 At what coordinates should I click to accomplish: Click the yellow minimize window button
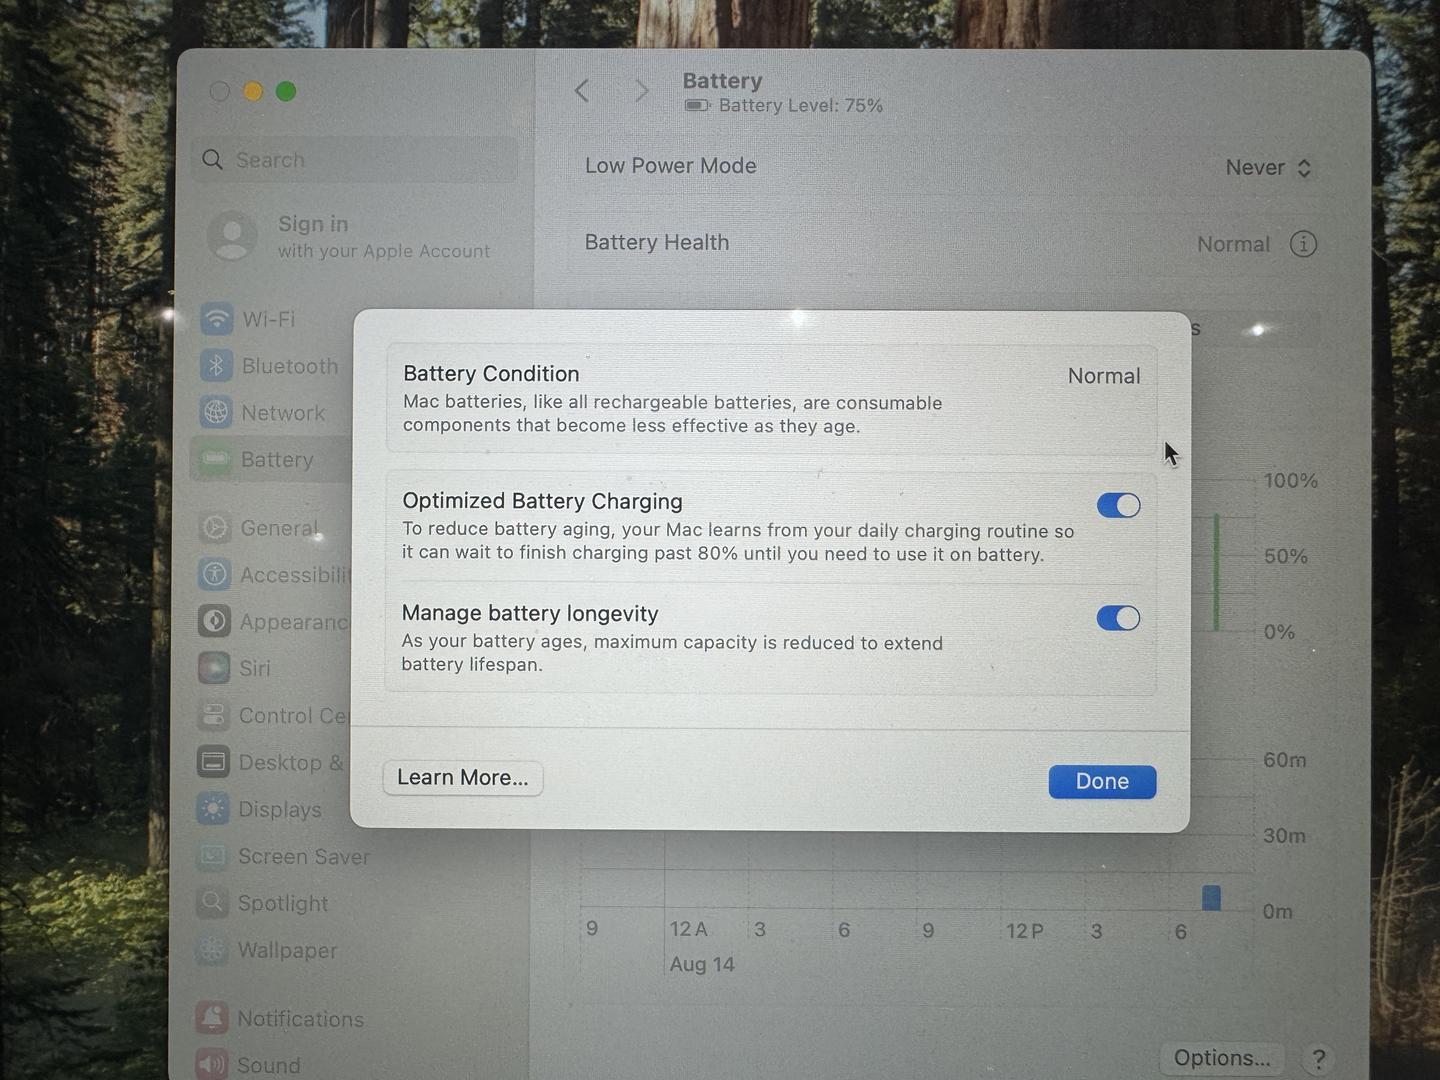pos(253,92)
